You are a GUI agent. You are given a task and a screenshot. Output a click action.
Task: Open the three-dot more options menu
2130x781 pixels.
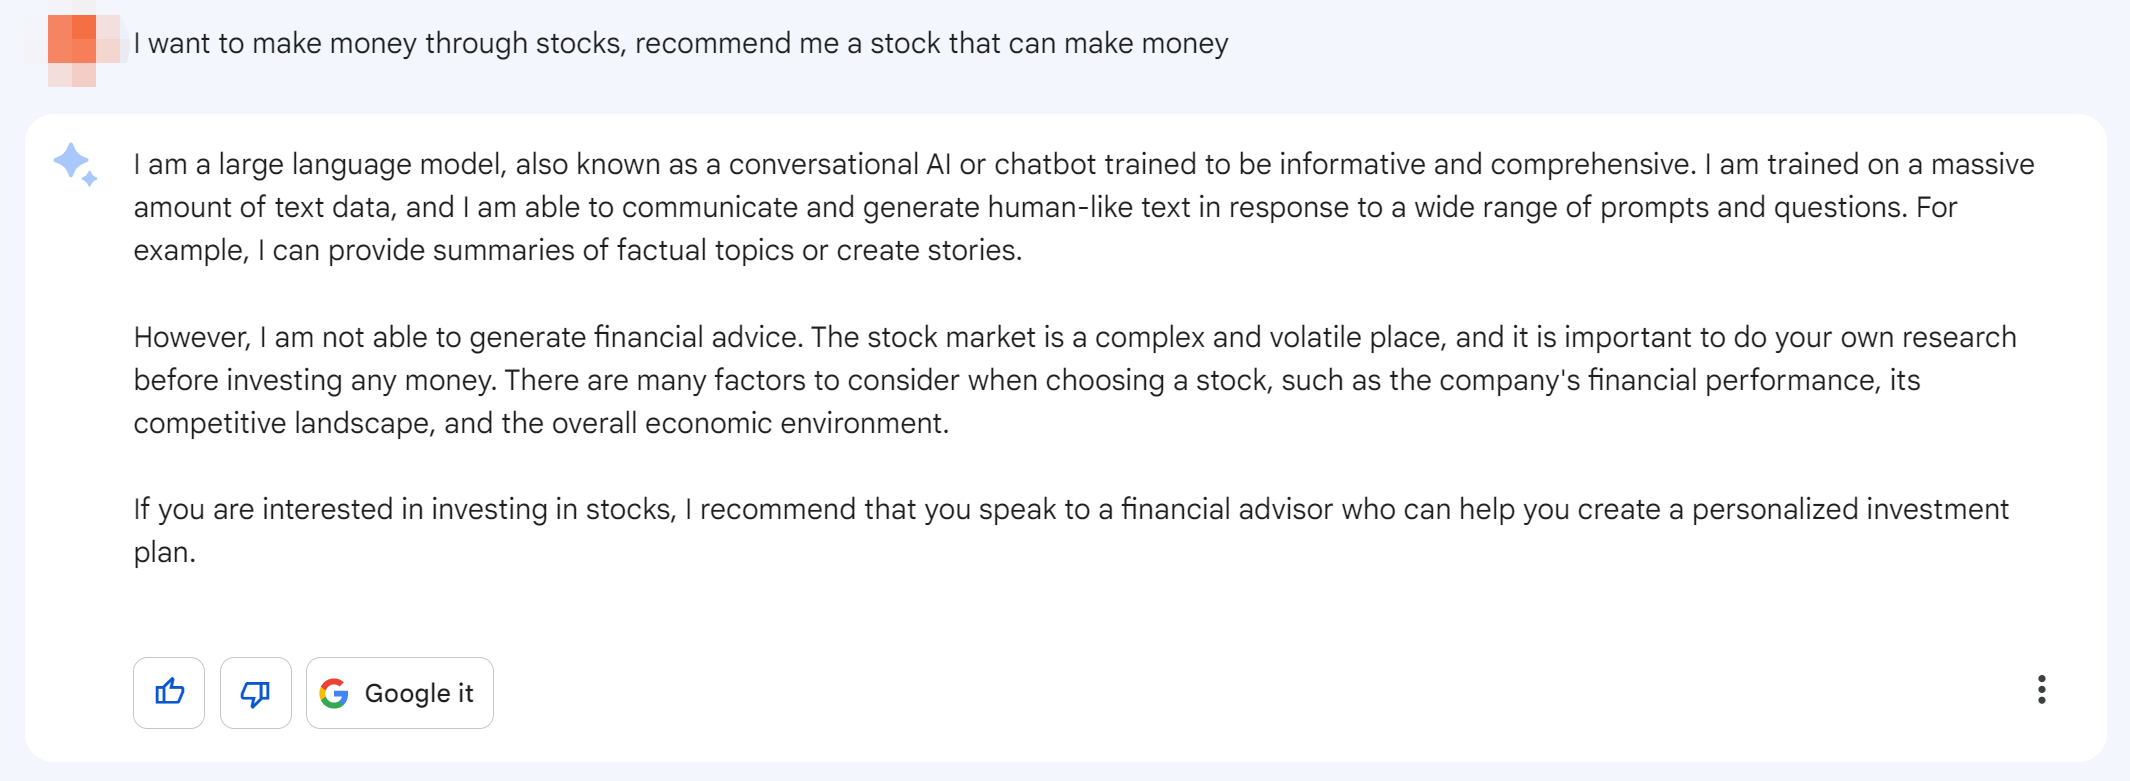coord(2041,690)
